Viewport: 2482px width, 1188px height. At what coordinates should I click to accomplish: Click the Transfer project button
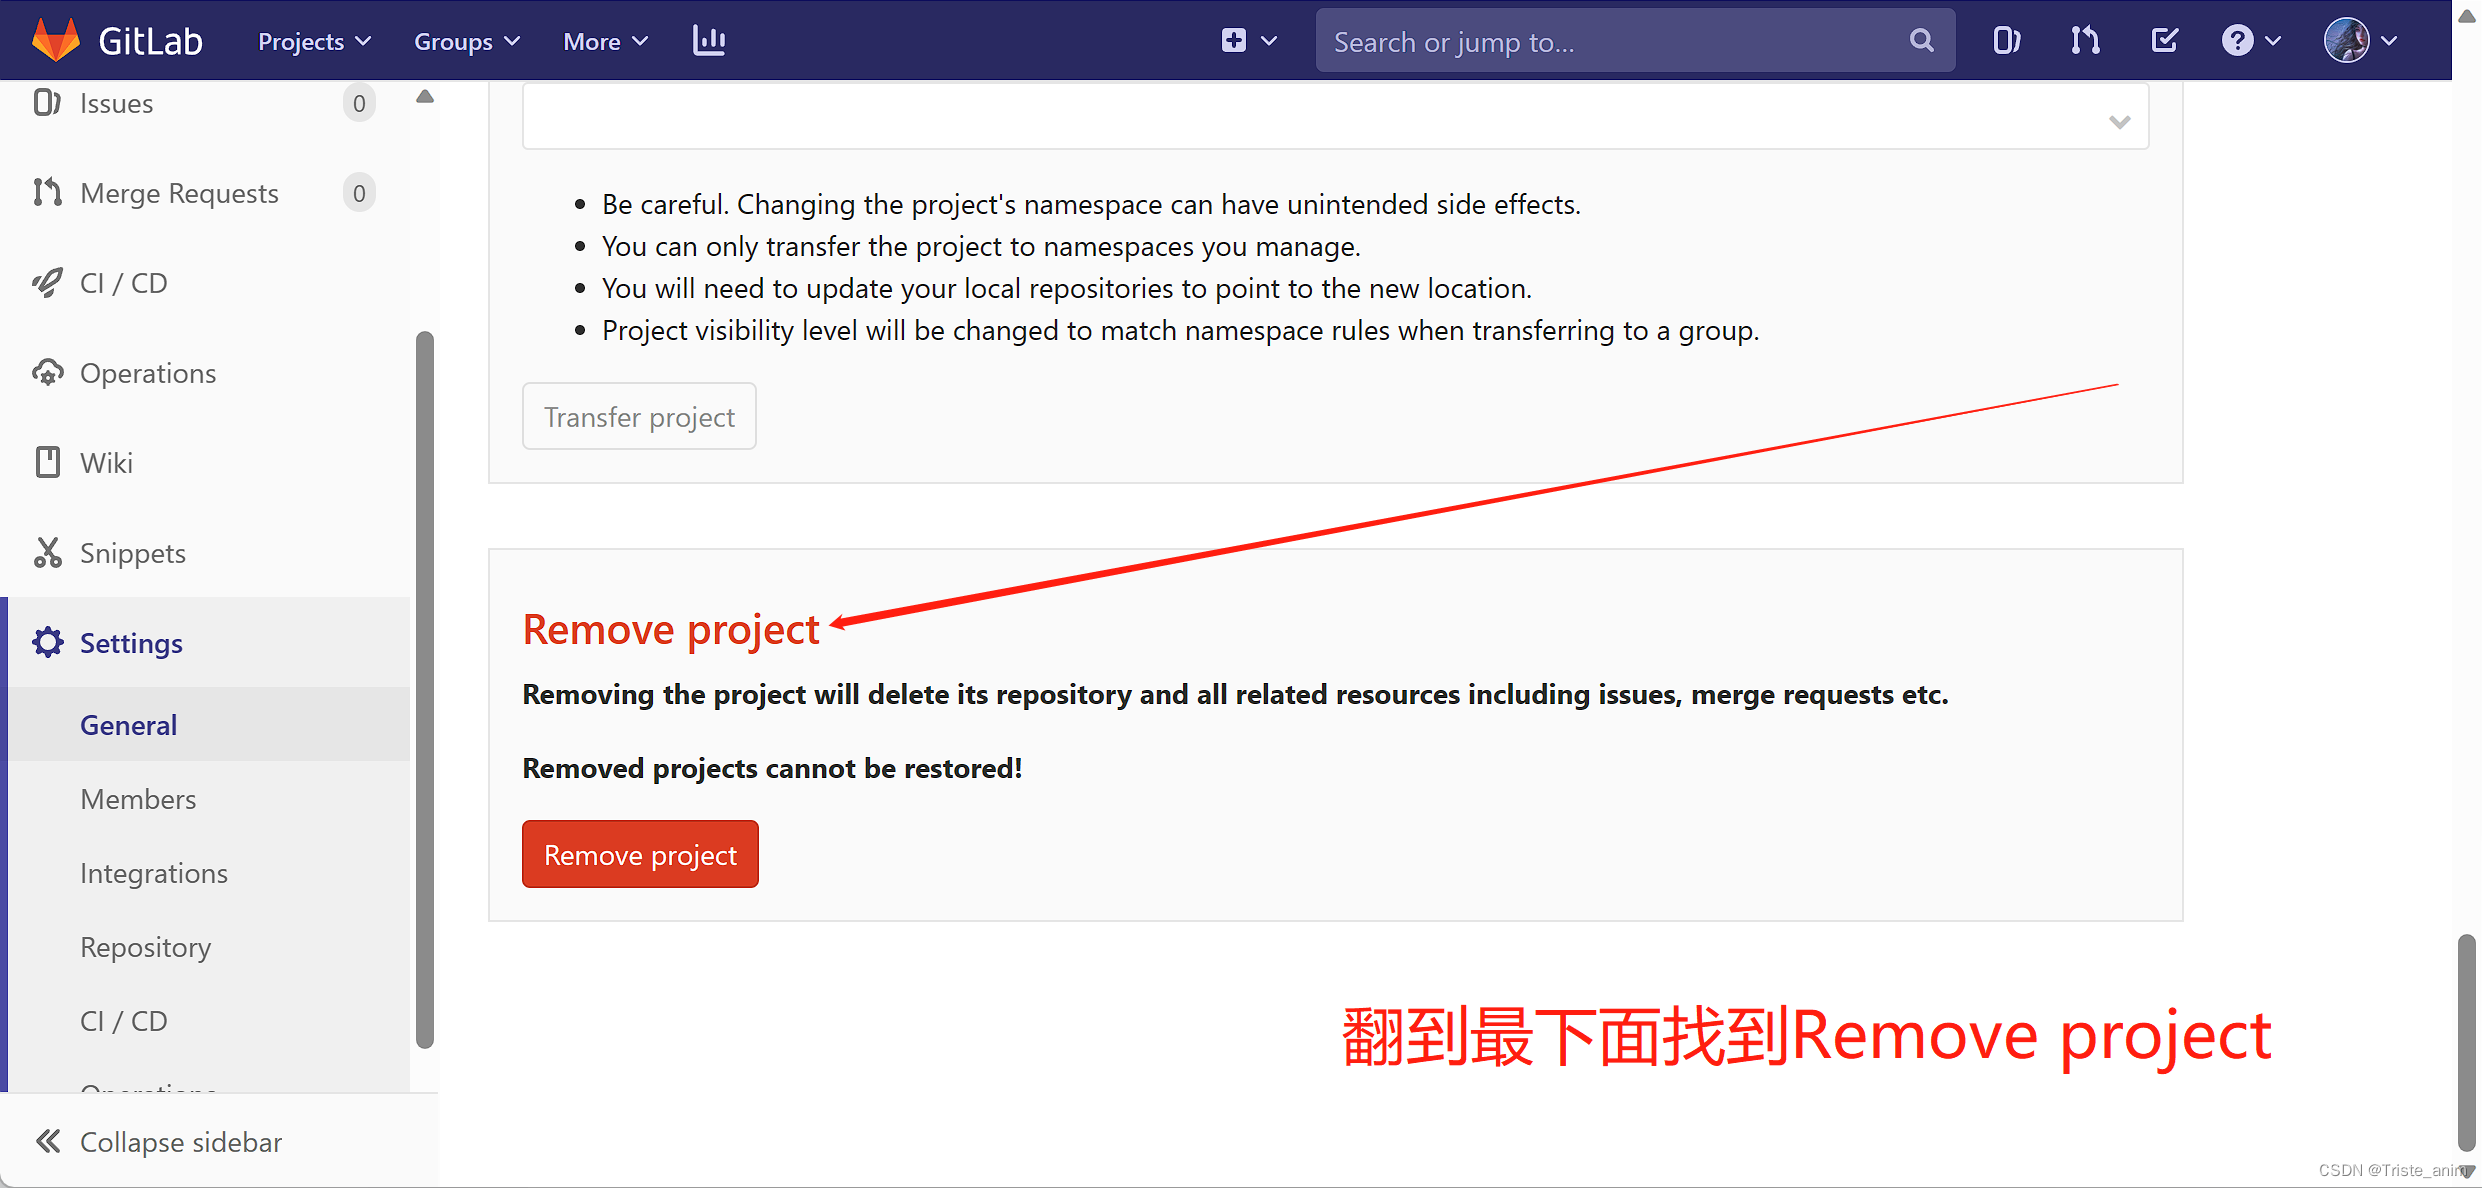pos(639,417)
